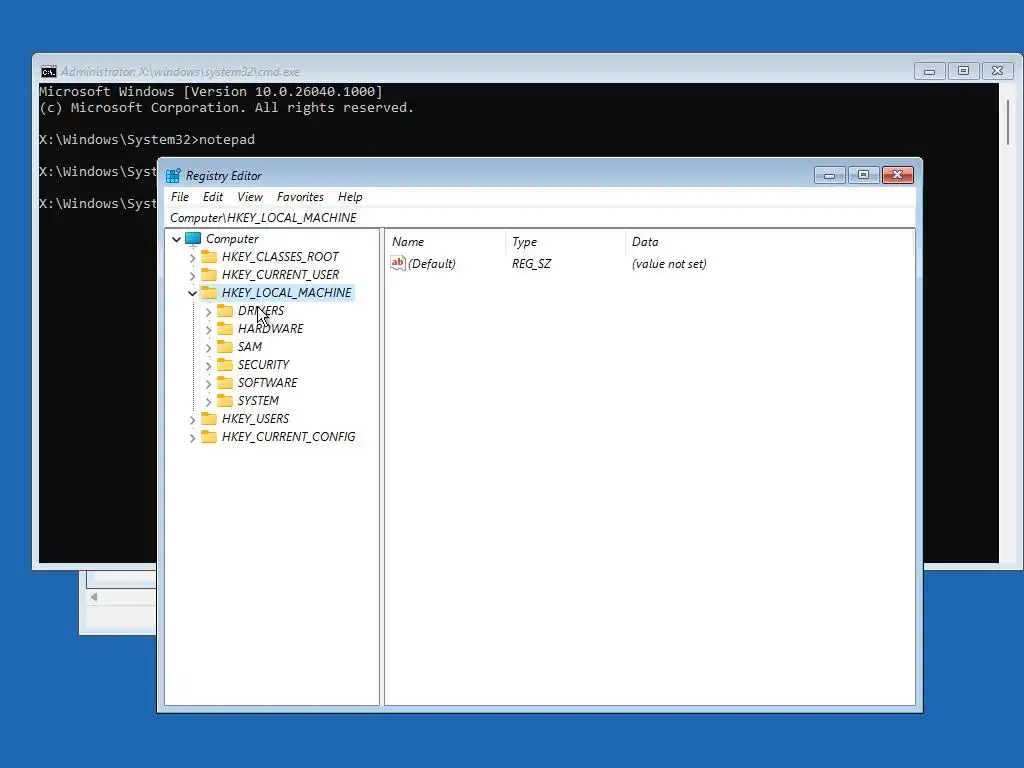Screen dimensions: 1024x768
Task: Click the notepad command line in cmd
Action: click(x=147, y=140)
